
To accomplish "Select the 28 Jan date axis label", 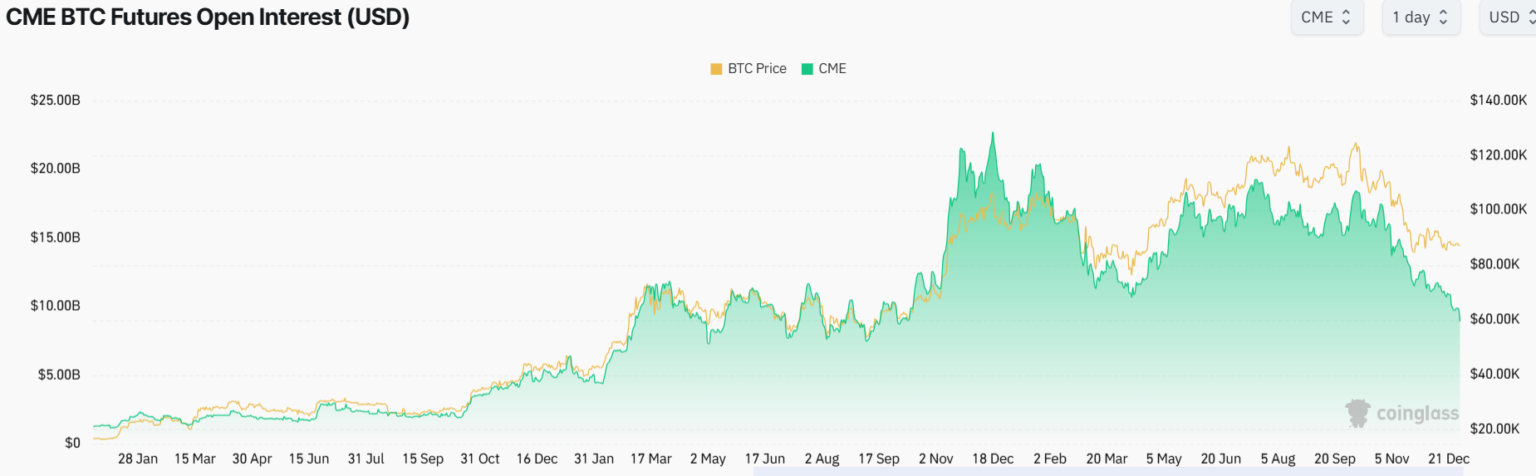I will [138, 459].
